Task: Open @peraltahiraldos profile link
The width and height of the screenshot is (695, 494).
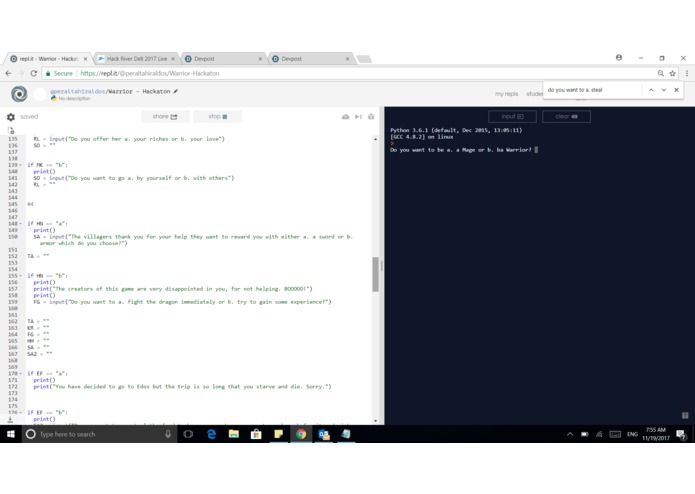Action: pos(78,91)
